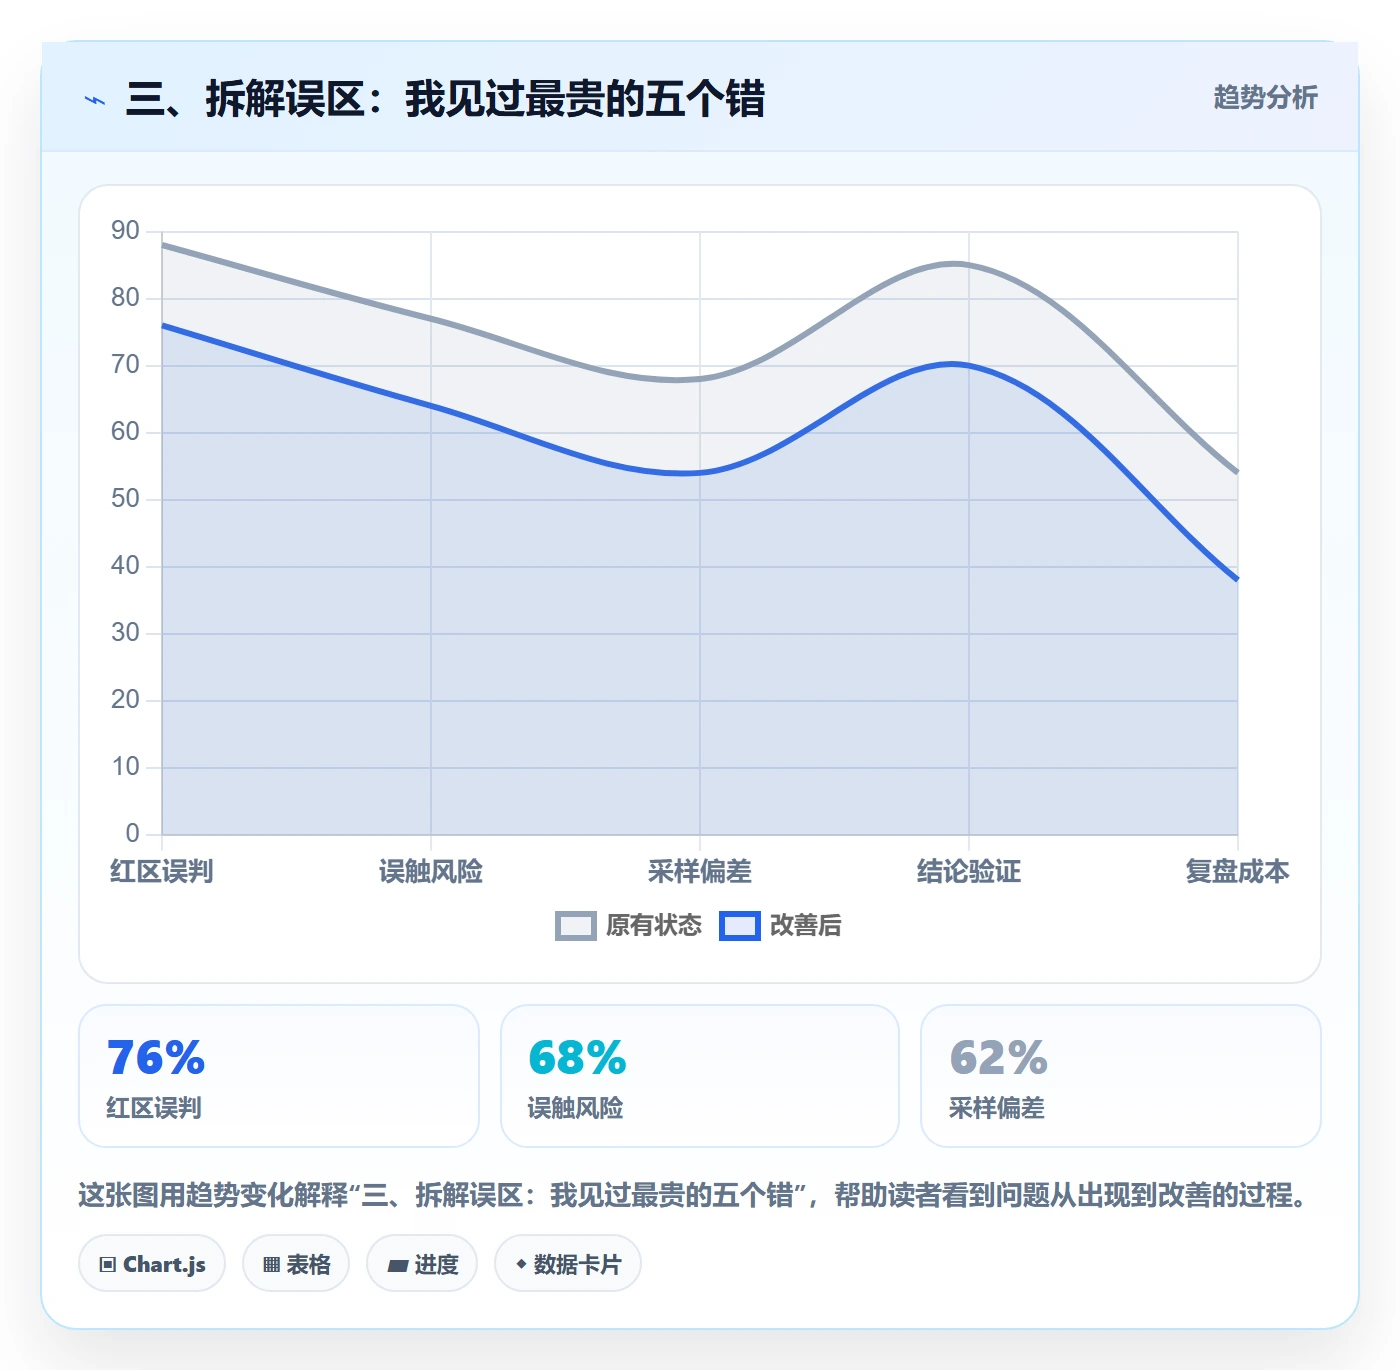Screen dimensions: 1400x1370
Task: Click the 红区误判 x-axis label
Action: (162, 871)
